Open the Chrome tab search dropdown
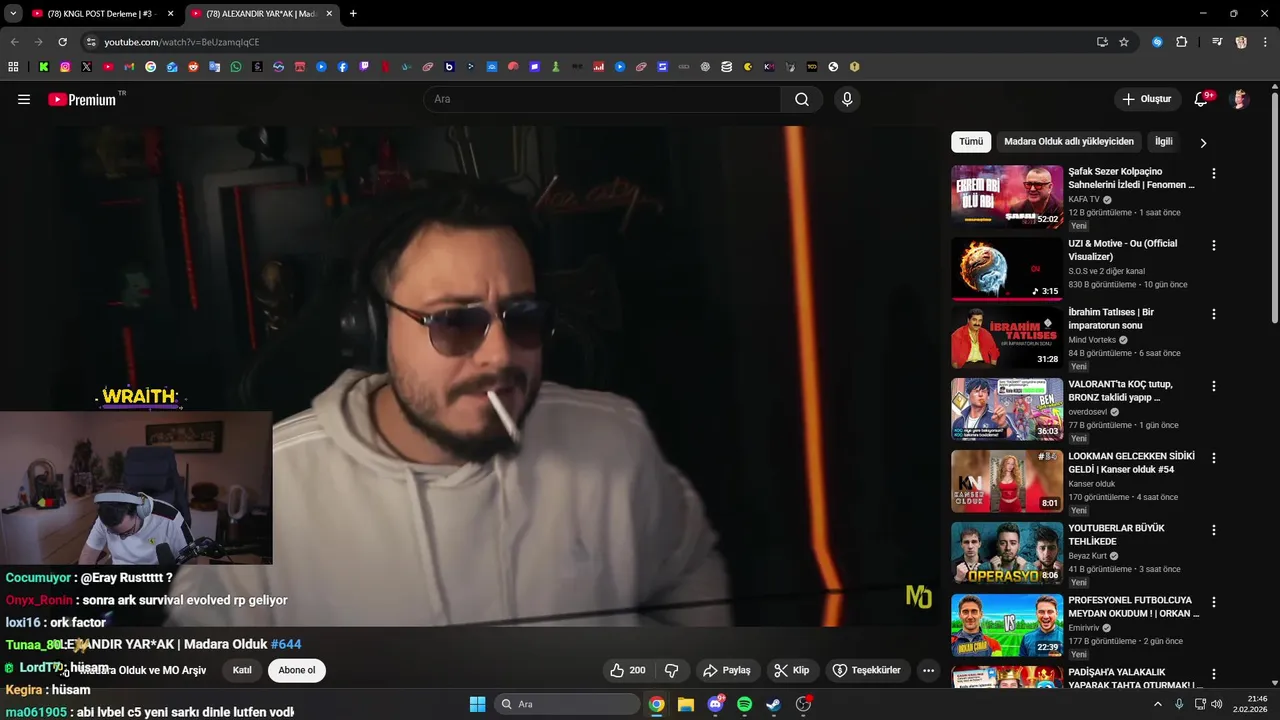This screenshot has height=720, width=1280. coord(13,13)
